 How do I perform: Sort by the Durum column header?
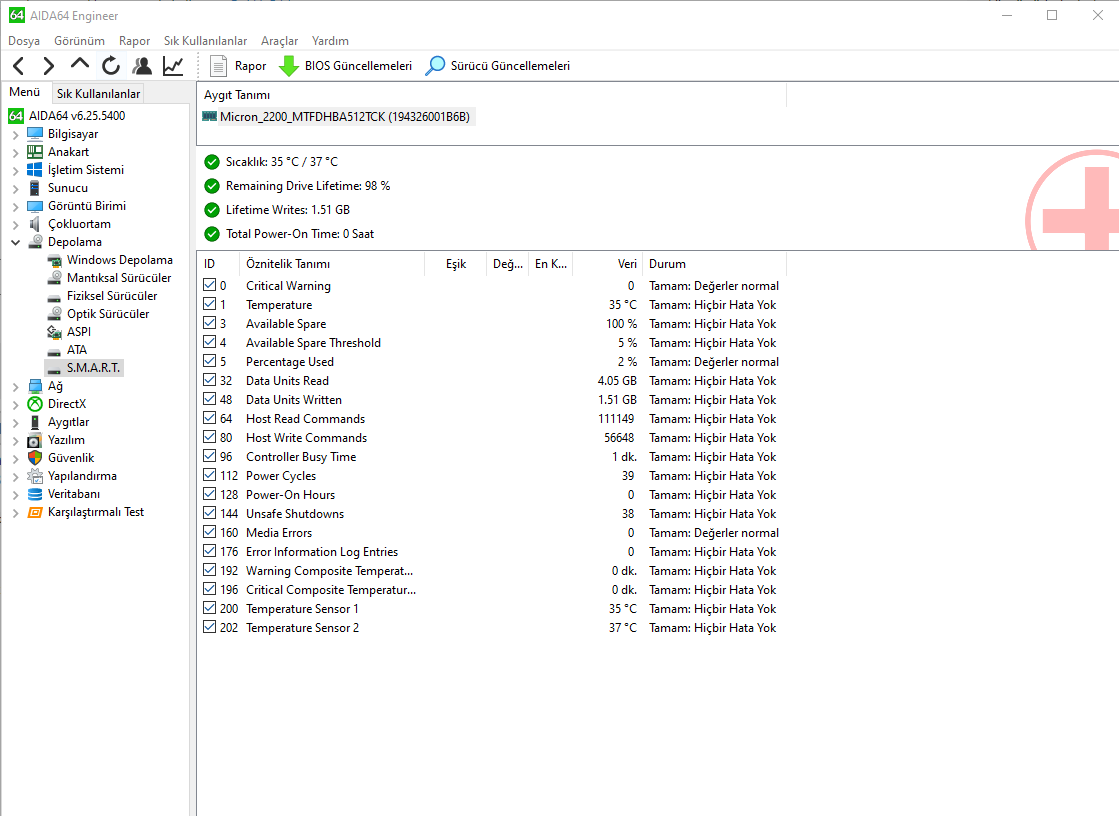[714, 264]
